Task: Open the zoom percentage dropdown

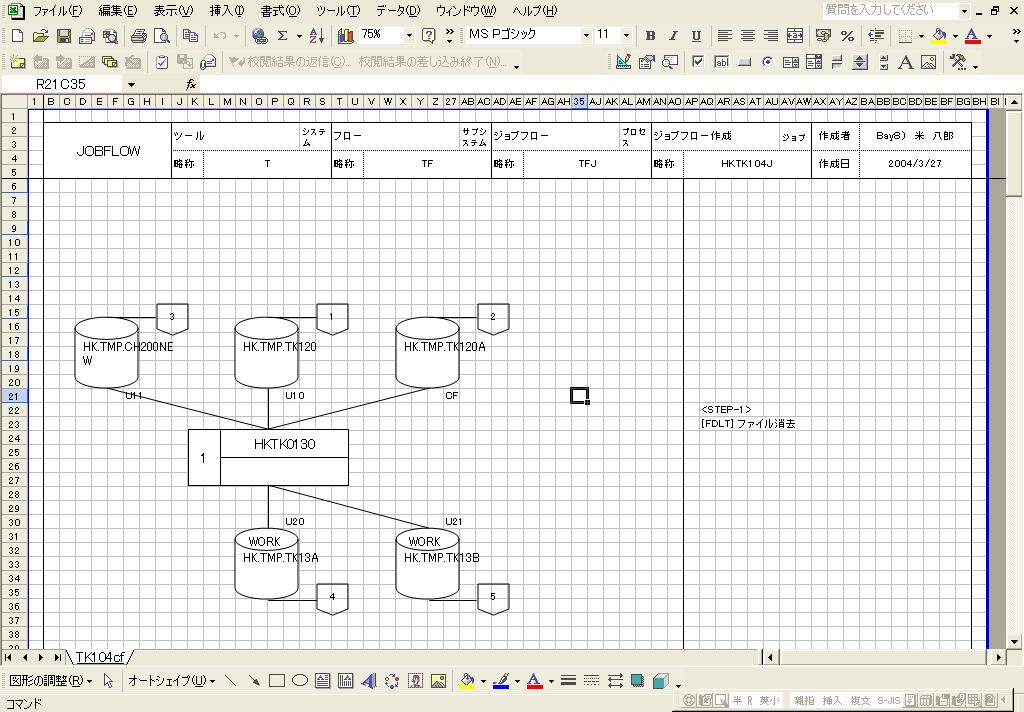Action: [409, 35]
